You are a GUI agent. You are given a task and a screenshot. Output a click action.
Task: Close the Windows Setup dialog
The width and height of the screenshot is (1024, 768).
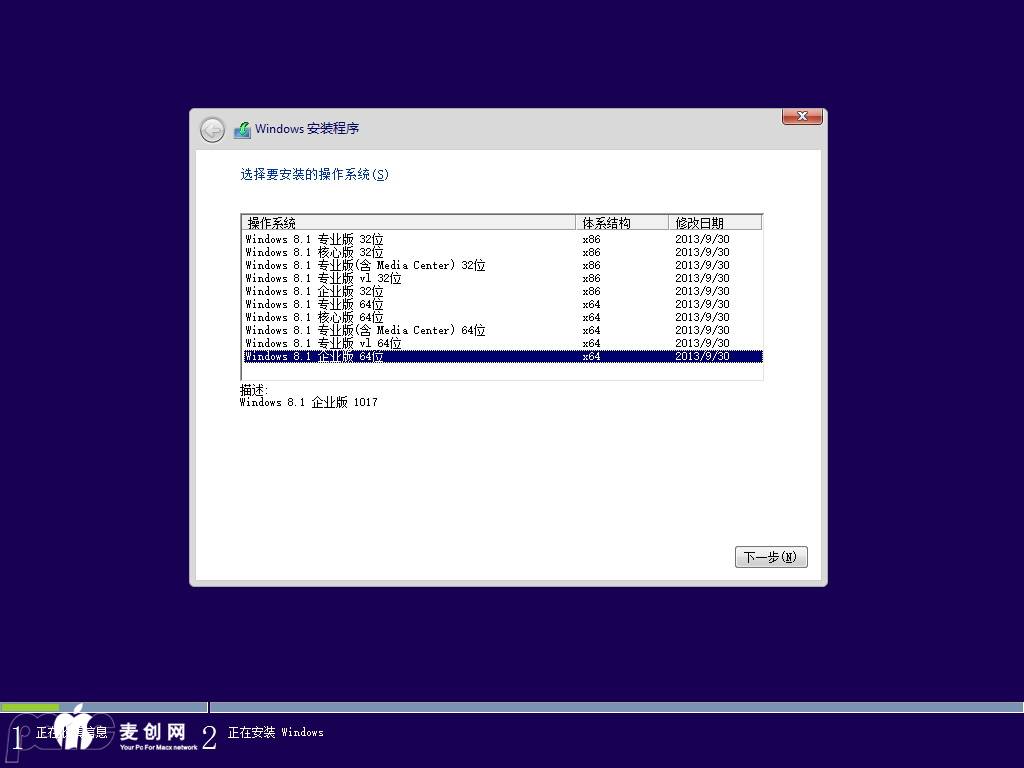[x=801, y=117]
